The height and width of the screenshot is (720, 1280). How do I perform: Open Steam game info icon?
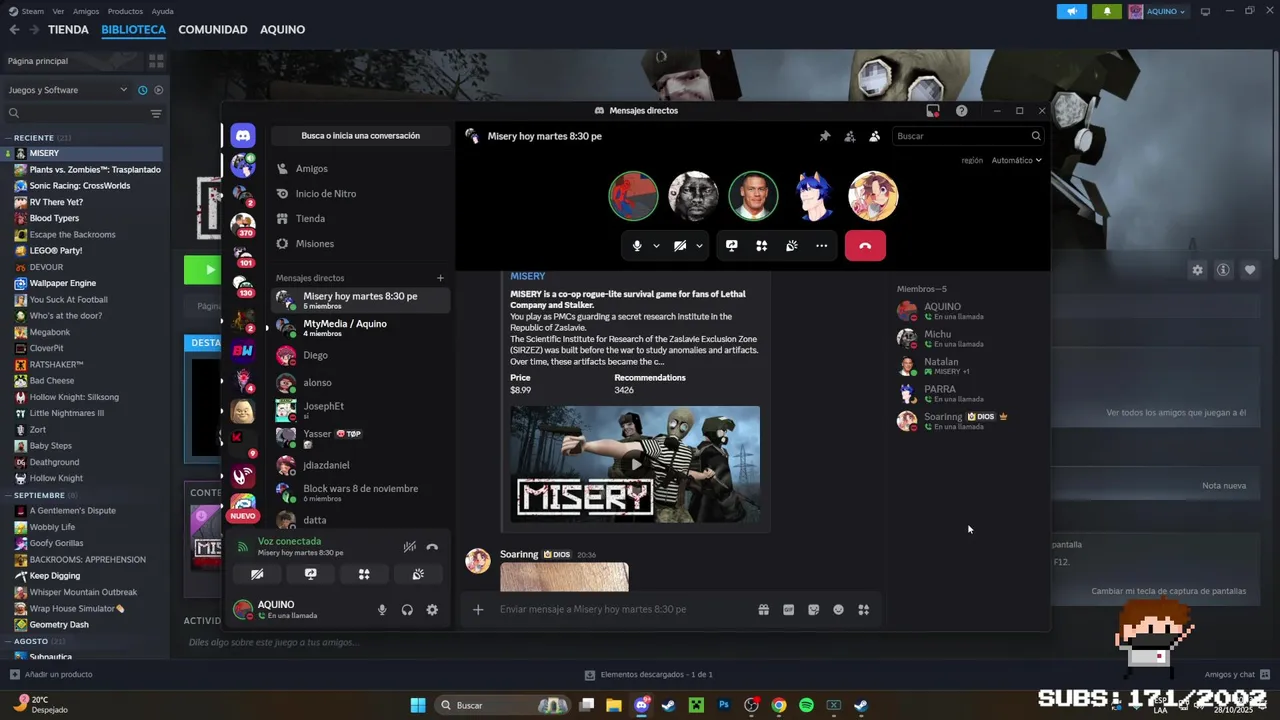[x=1223, y=270]
